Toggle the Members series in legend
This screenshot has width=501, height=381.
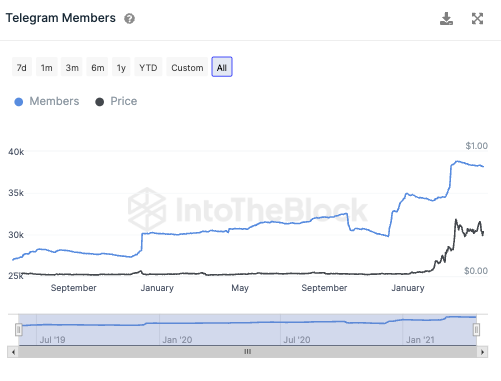coord(47,101)
